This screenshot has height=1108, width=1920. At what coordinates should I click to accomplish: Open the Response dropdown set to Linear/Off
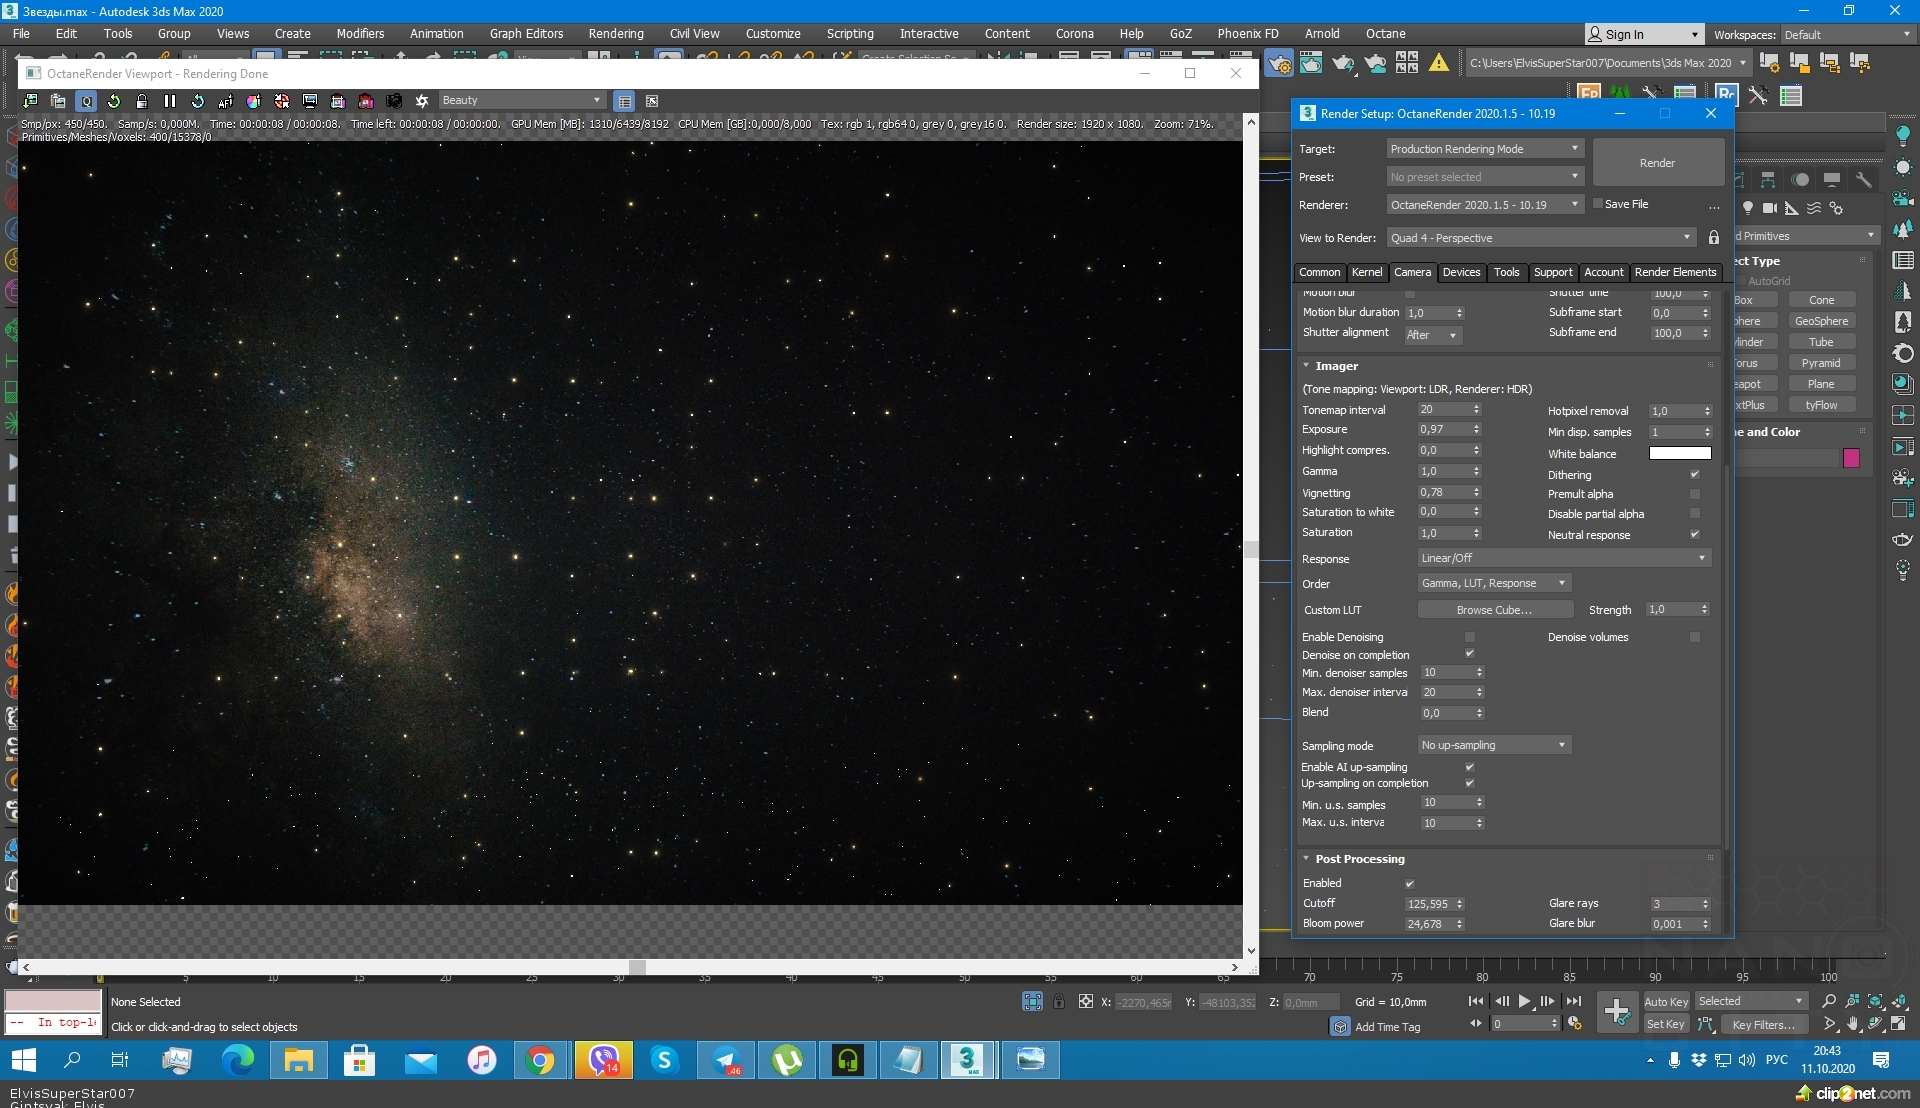pos(1564,558)
